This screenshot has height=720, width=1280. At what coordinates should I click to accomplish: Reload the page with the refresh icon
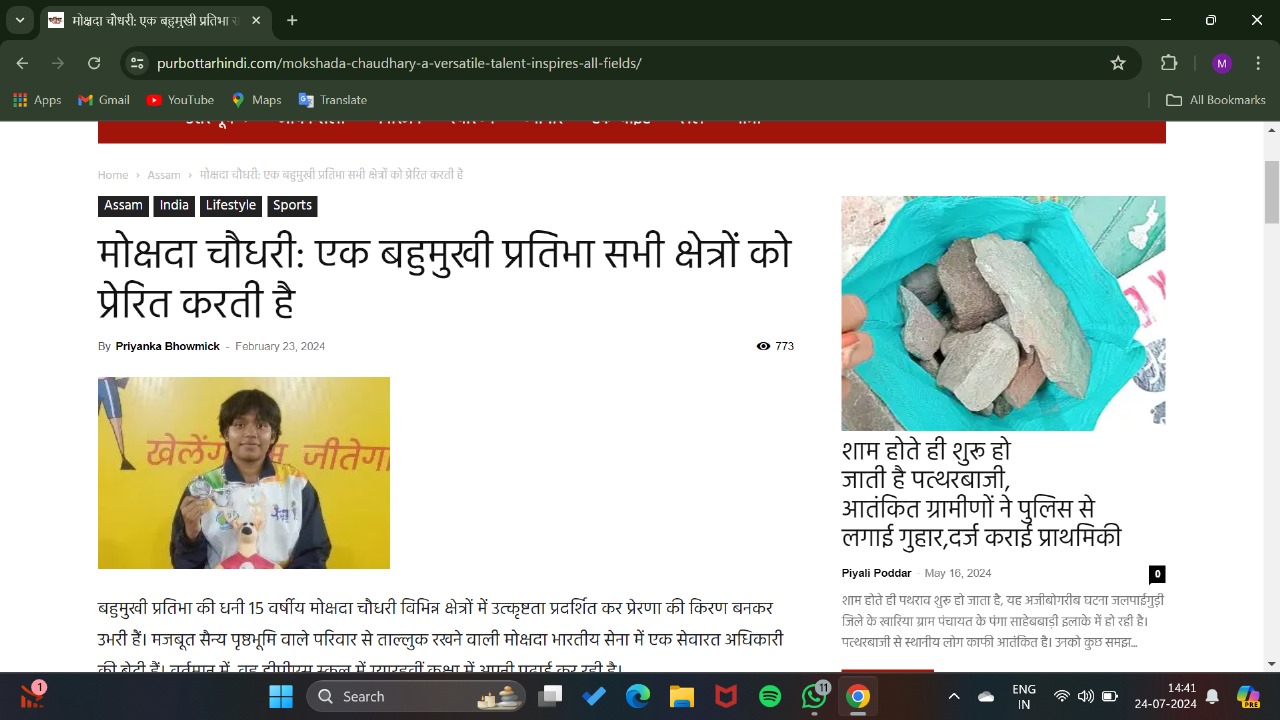(94, 63)
